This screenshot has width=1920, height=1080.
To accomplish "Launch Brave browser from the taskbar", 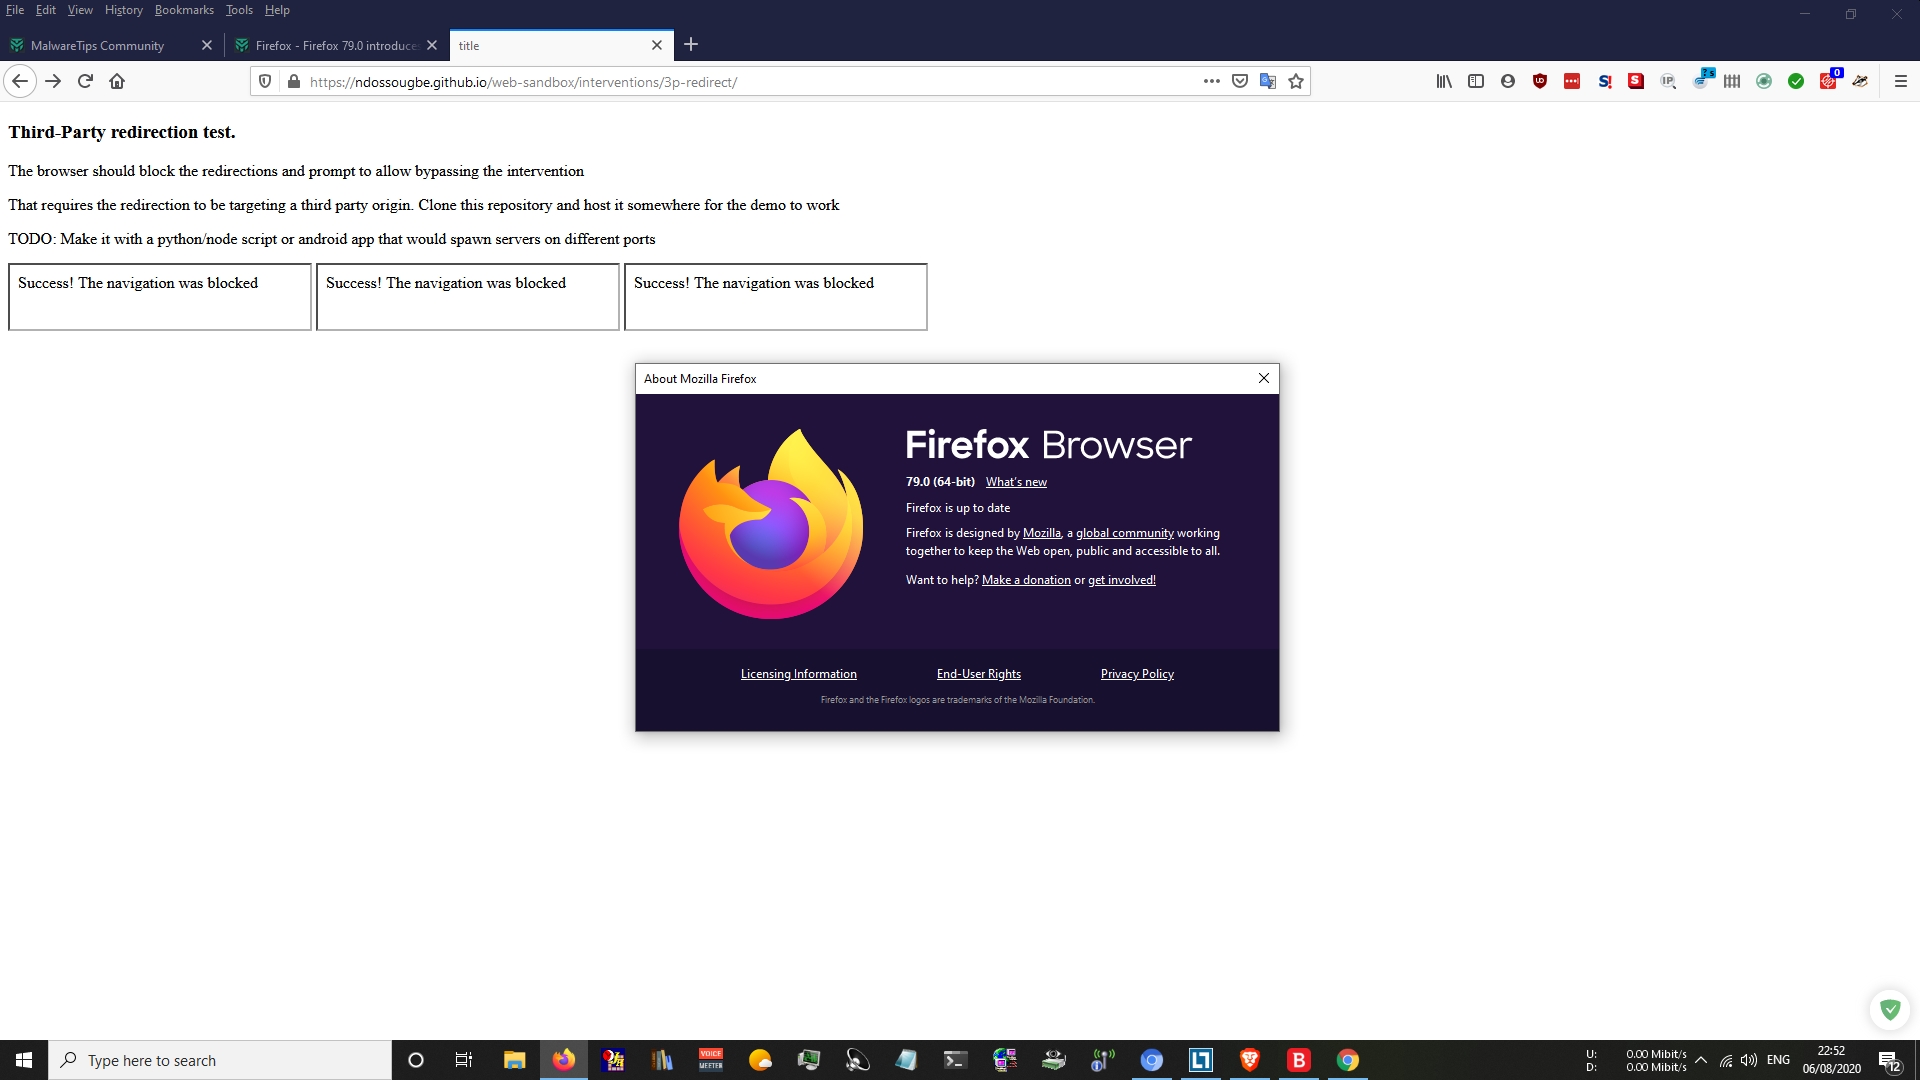I will tap(1249, 1060).
